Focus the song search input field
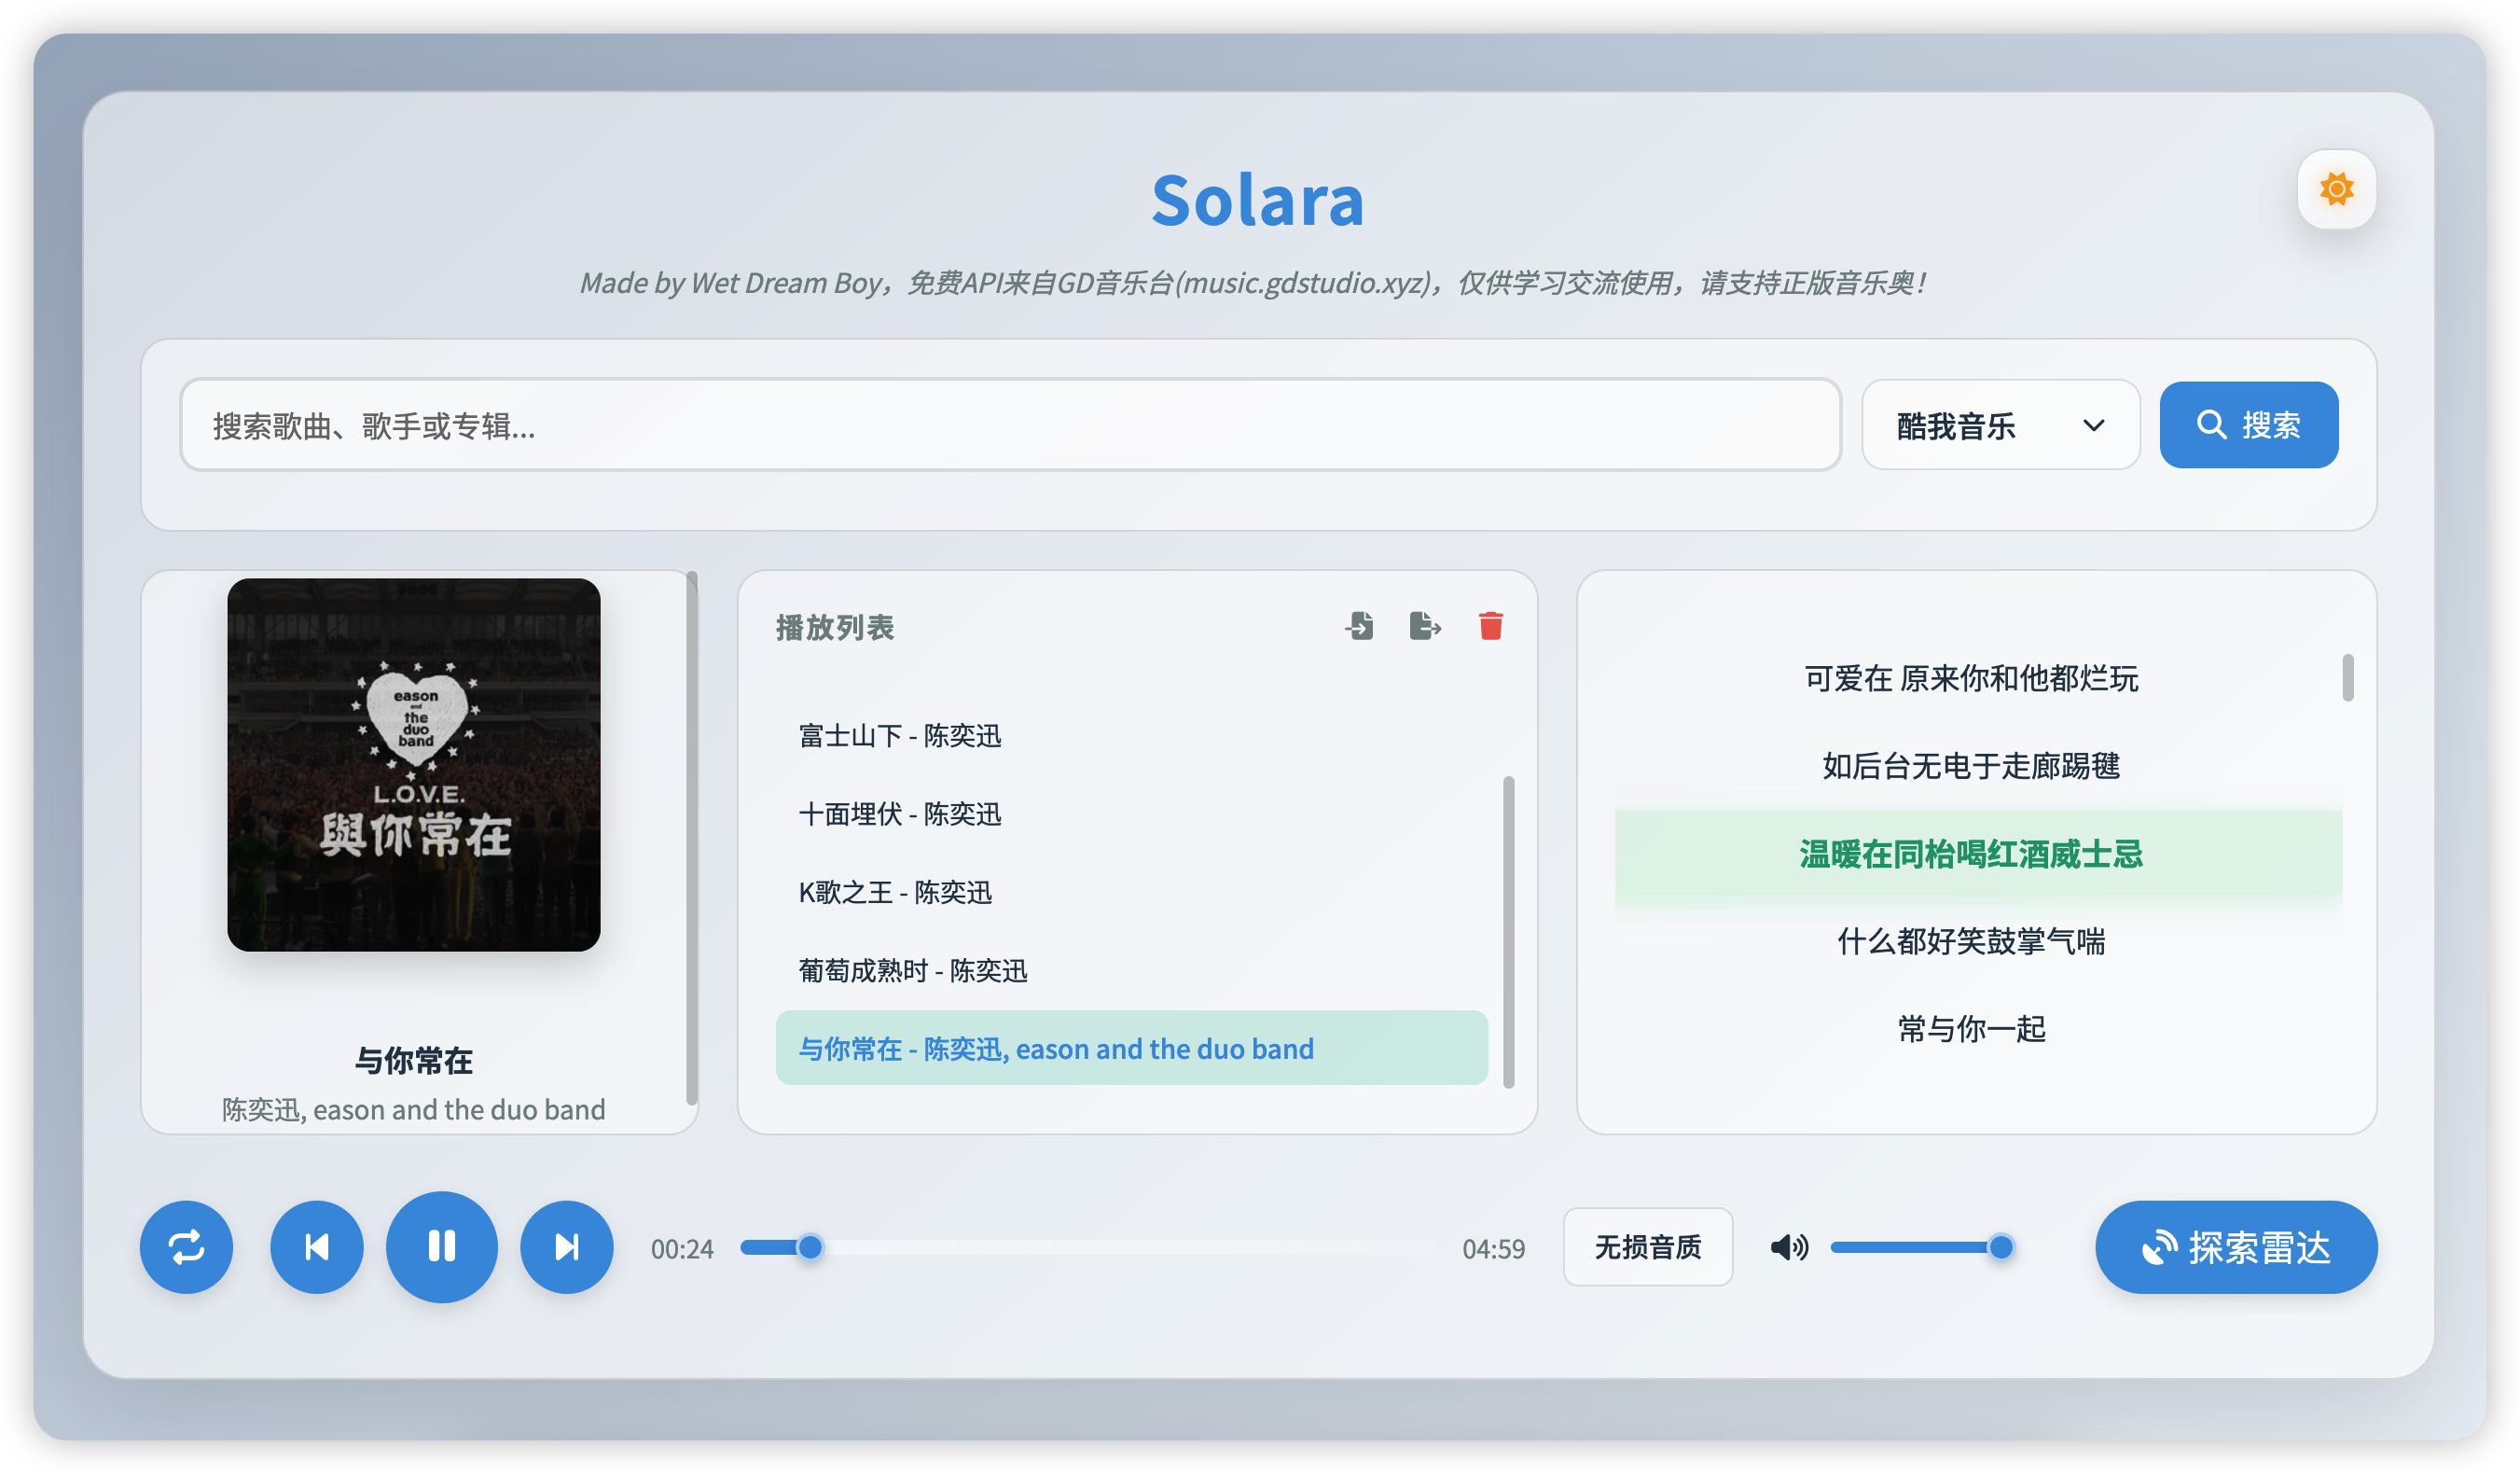Image resolution: width=2520 pixels, height=1474 pixels. click(1010, 425)
